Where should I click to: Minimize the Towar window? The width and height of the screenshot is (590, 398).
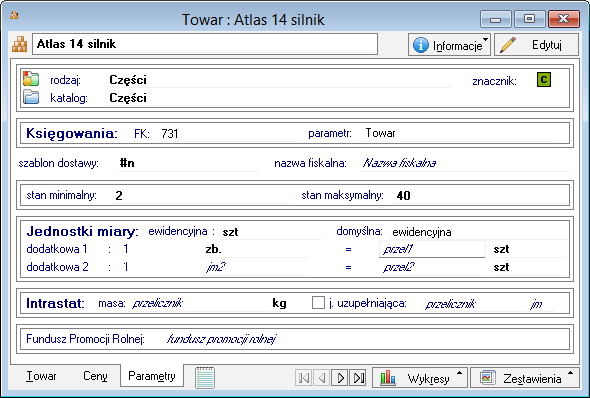(x=496, y=19)
